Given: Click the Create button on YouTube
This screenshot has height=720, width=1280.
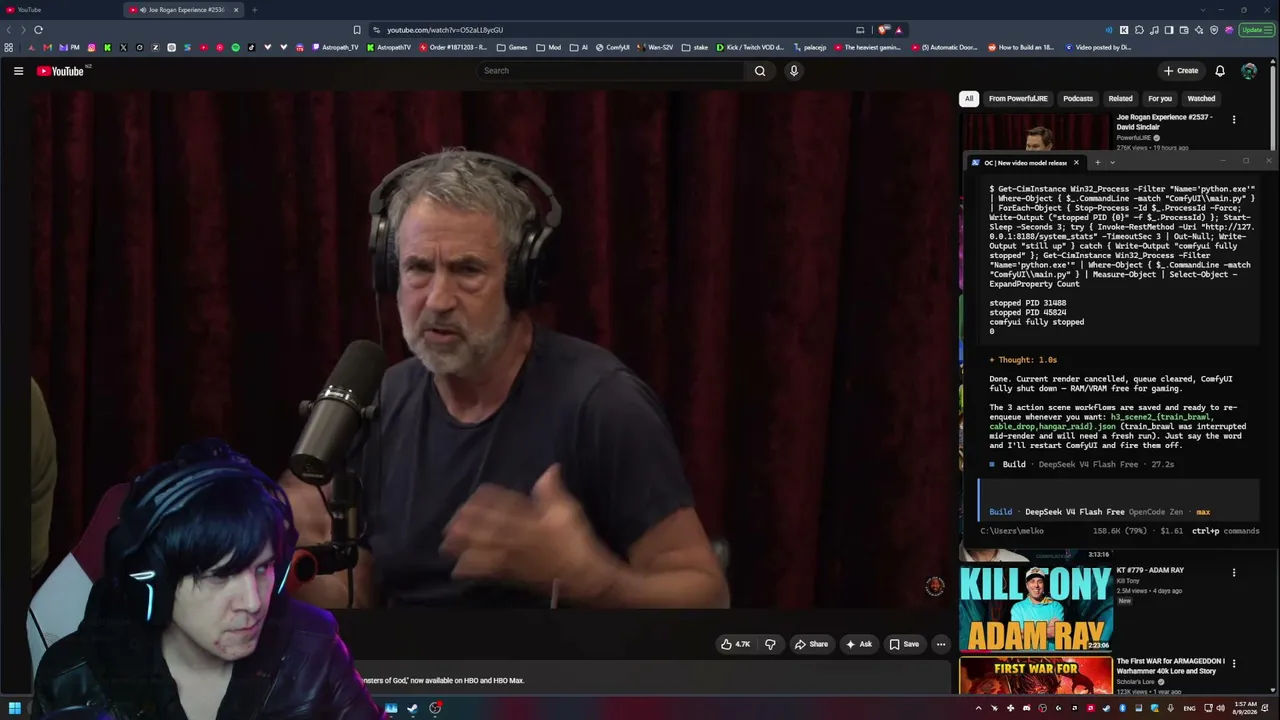Looking at the screenshot, I should coord(1181,71).
